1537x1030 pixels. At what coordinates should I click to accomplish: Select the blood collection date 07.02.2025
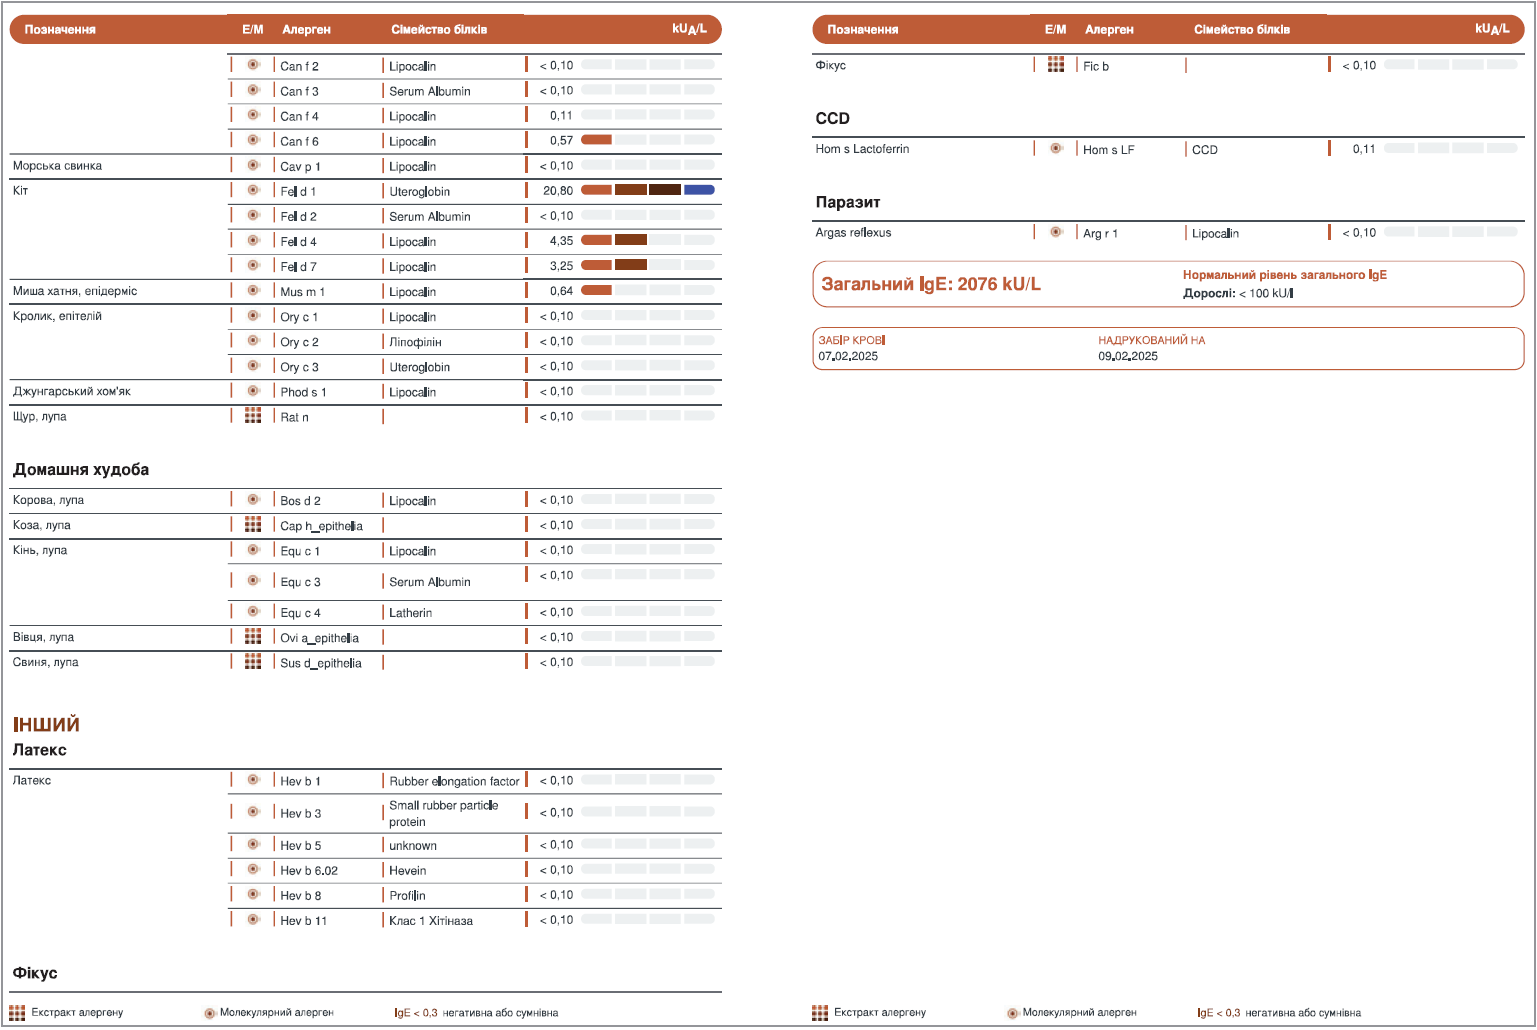(848, 356)
